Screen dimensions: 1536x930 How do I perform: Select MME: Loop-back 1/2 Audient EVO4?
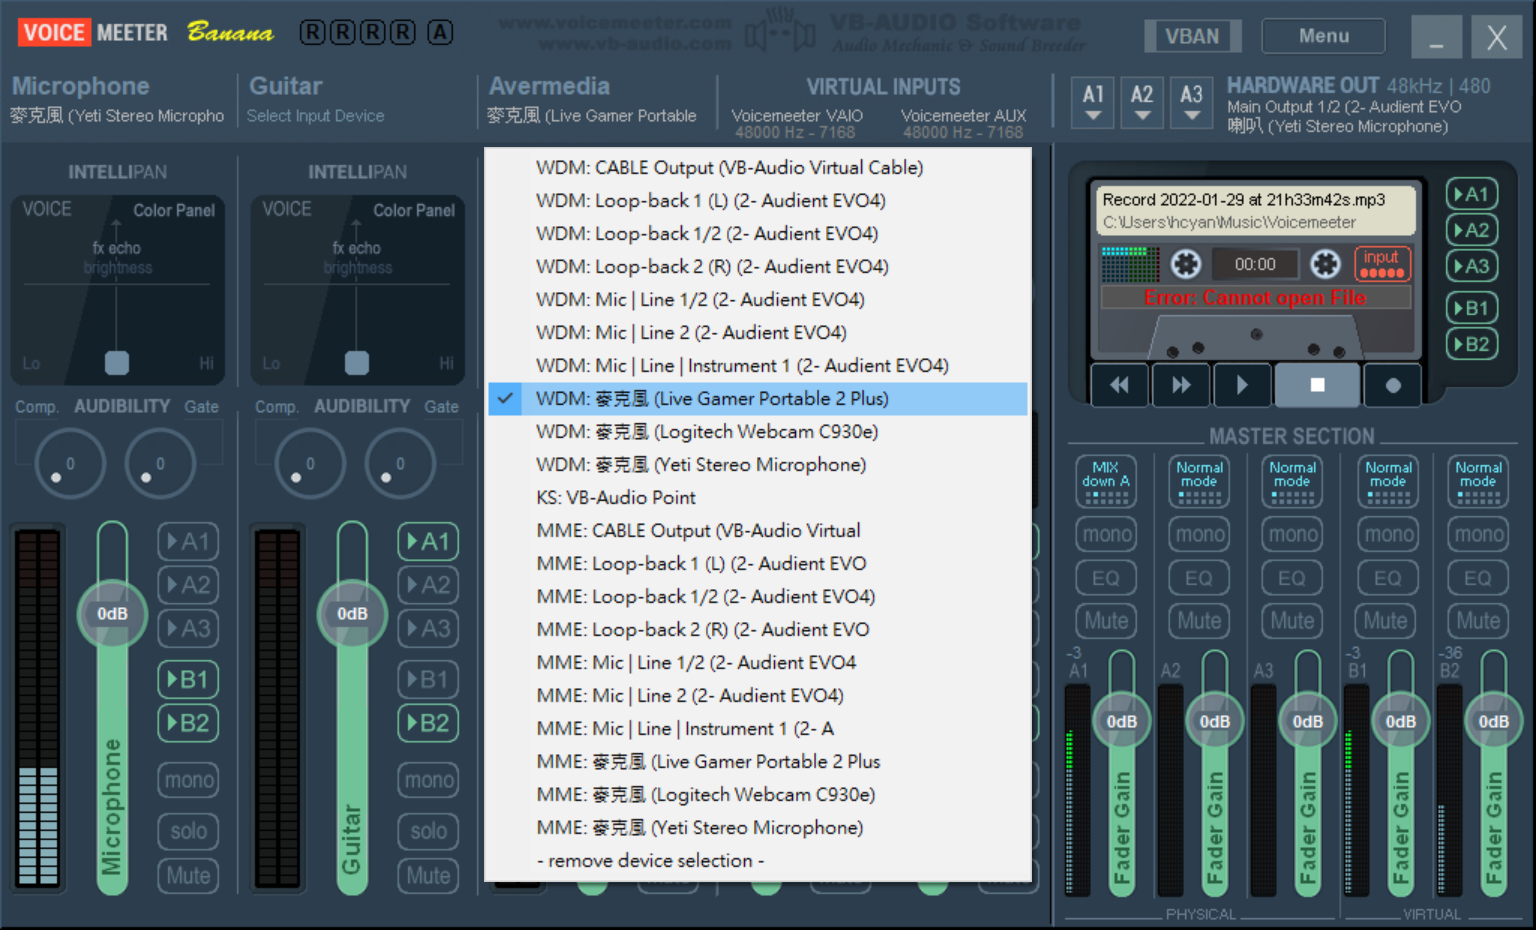tap(758, 597)
